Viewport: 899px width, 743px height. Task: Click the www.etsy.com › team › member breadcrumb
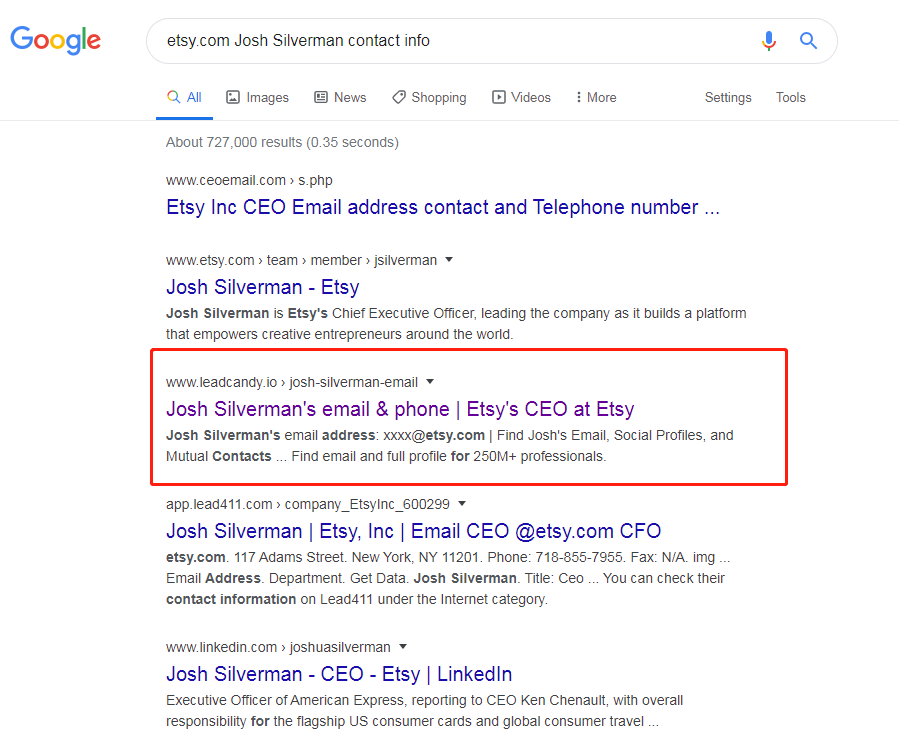click(302, 260)
